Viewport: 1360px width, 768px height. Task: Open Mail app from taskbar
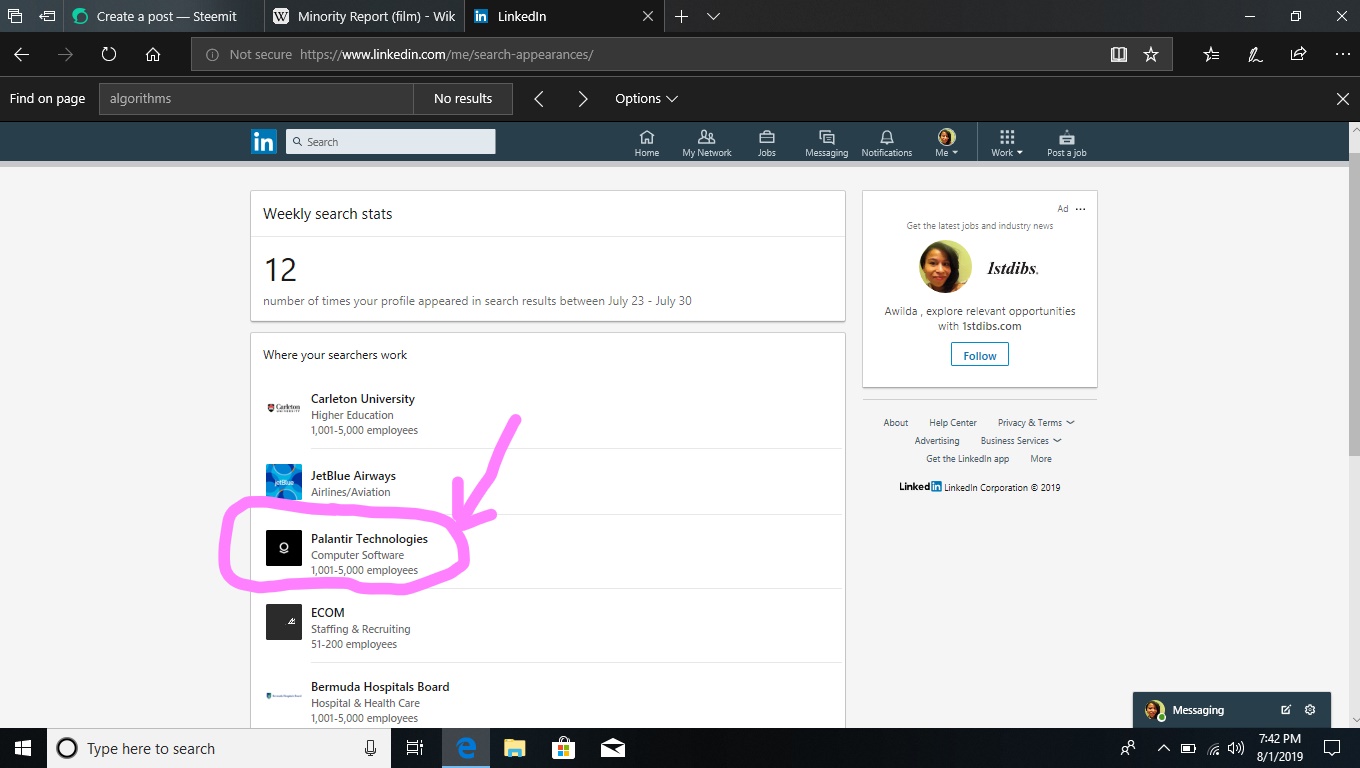(x=613, y=748)
